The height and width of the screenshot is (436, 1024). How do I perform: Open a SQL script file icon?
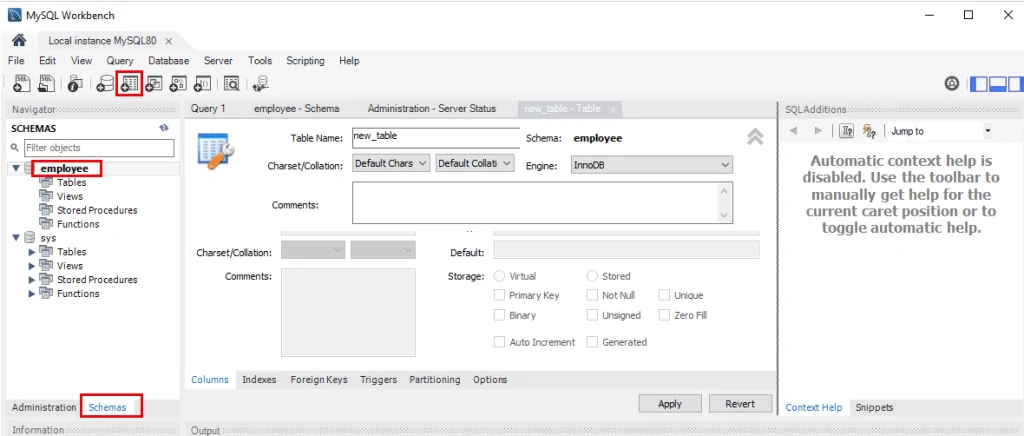pyautogui.click(x=46, y=84)
